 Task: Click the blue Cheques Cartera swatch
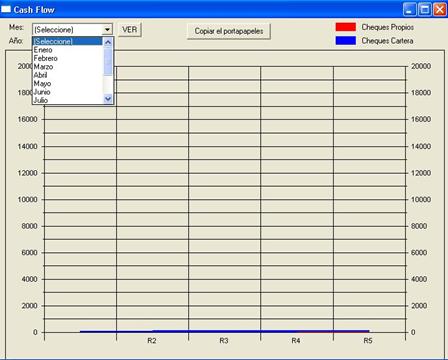[x=346, y=41]
